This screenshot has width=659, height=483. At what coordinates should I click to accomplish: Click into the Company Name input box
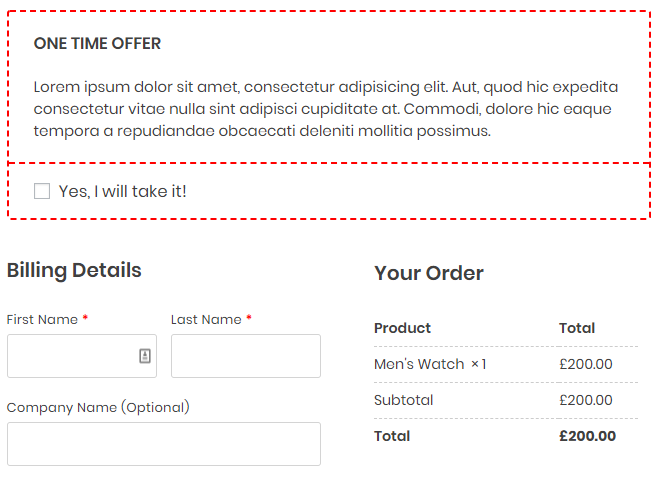click(163, 444)
